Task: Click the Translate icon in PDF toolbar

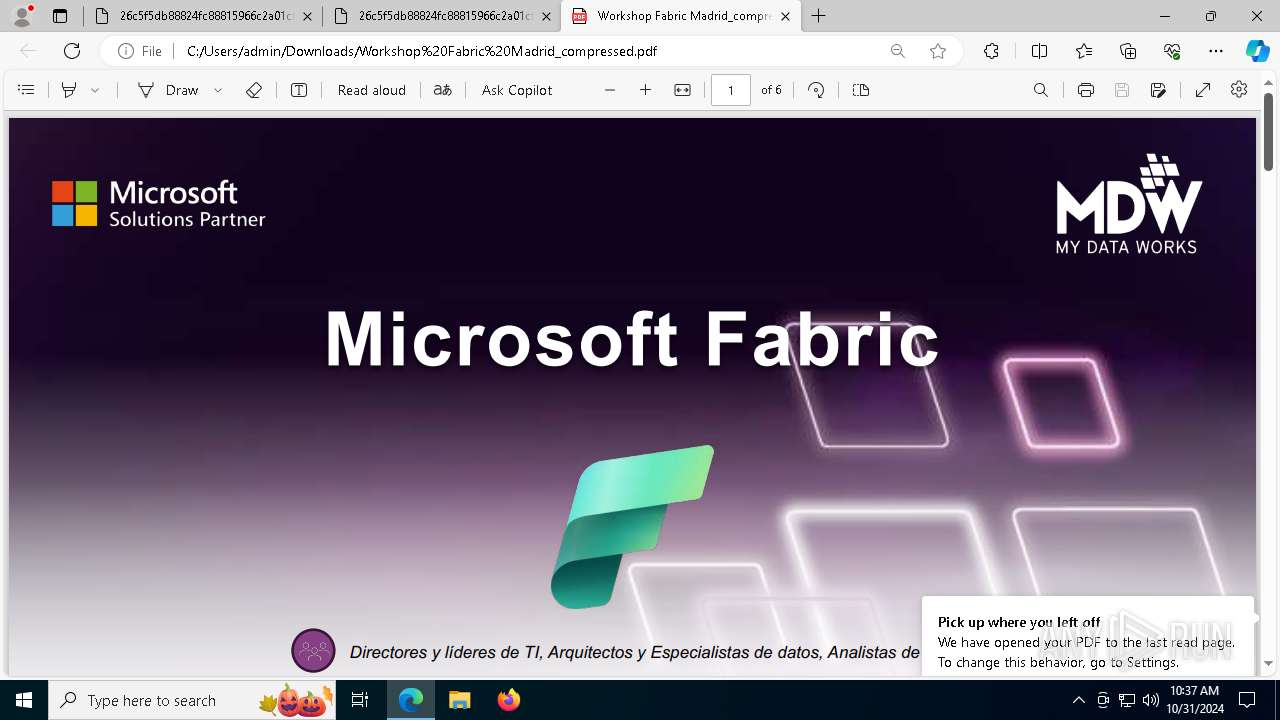Action: (442, 90)
